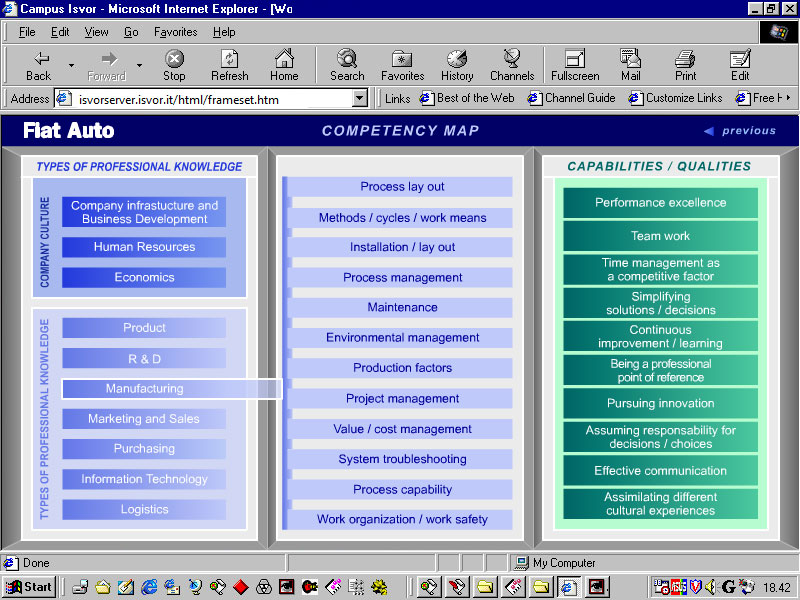Click the Windows Start button

pos(29,587)
